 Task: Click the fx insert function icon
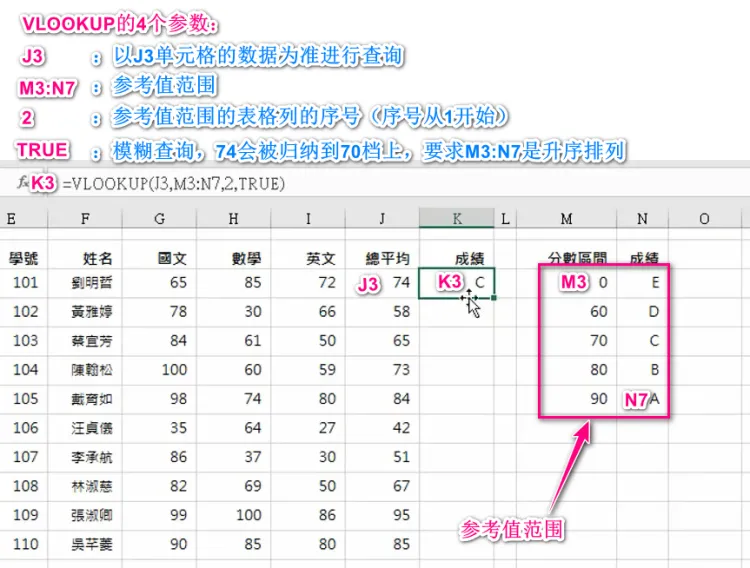tap(22, 182)
